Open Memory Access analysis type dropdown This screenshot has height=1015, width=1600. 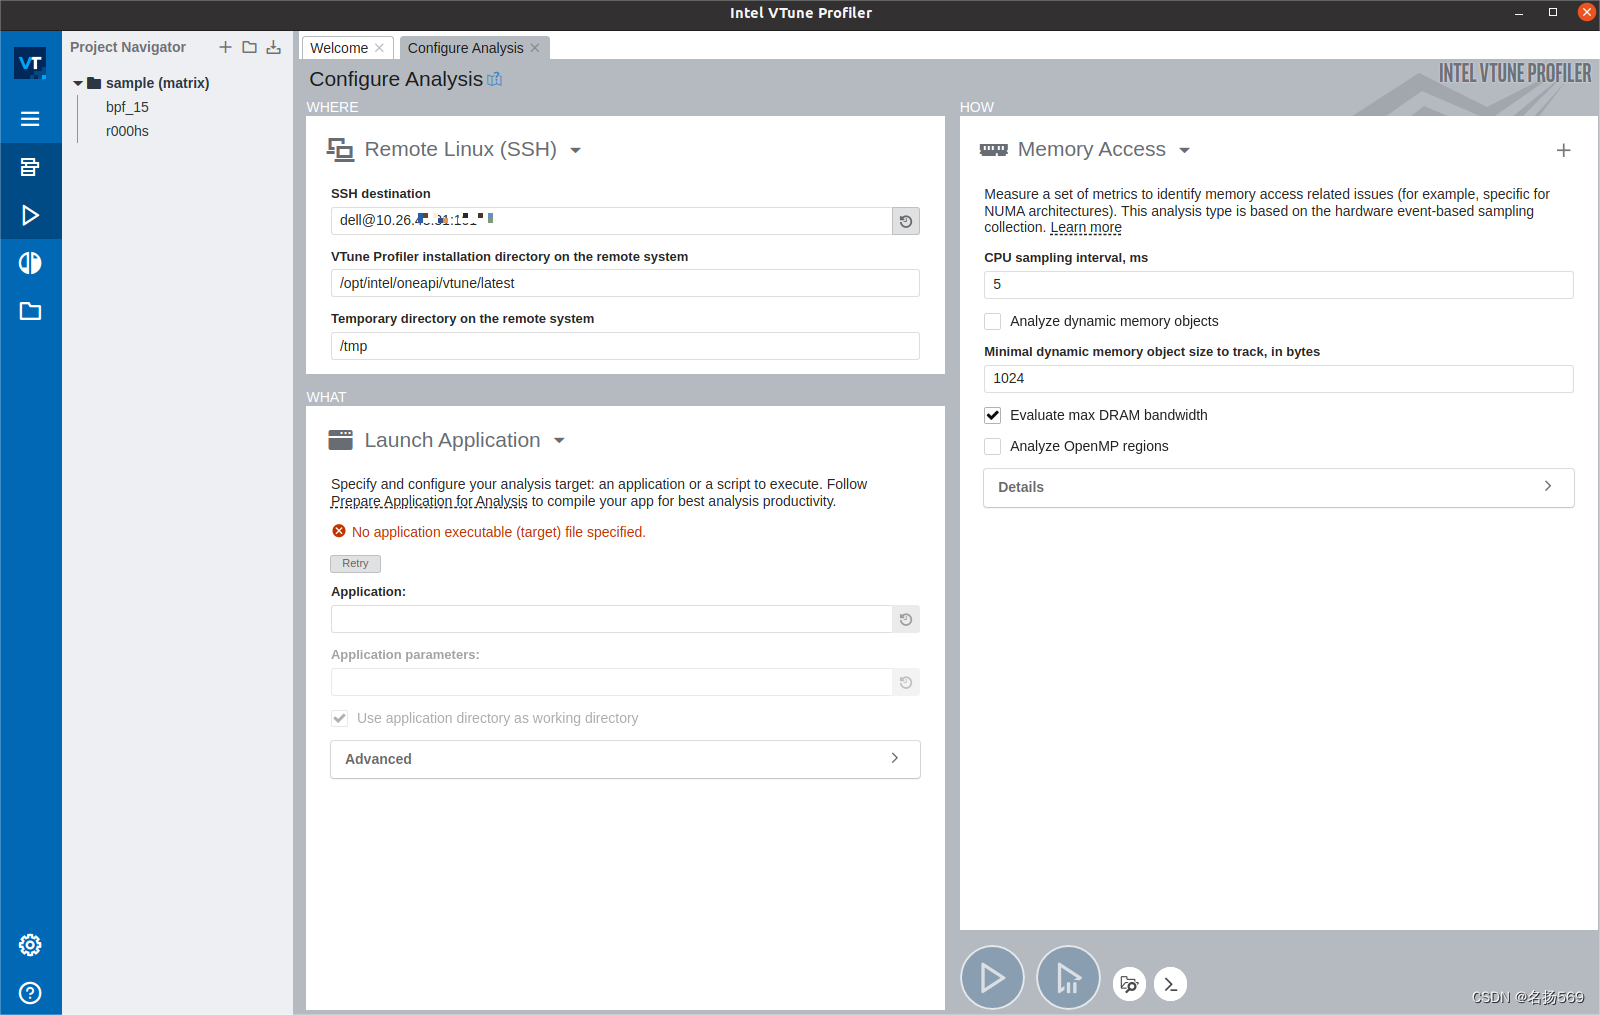click(1185, 150)
